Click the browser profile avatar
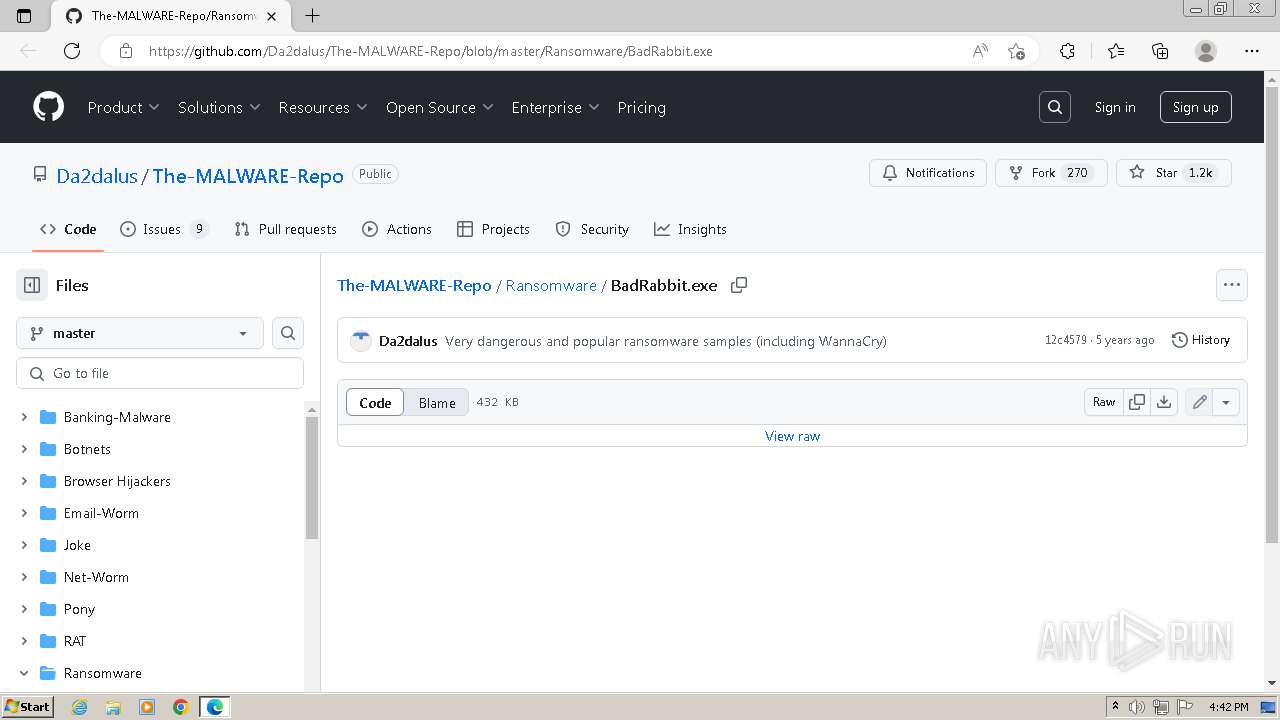Image resolution: width=1280 pixels, height=720 pixels. (x=1206, y=51)
